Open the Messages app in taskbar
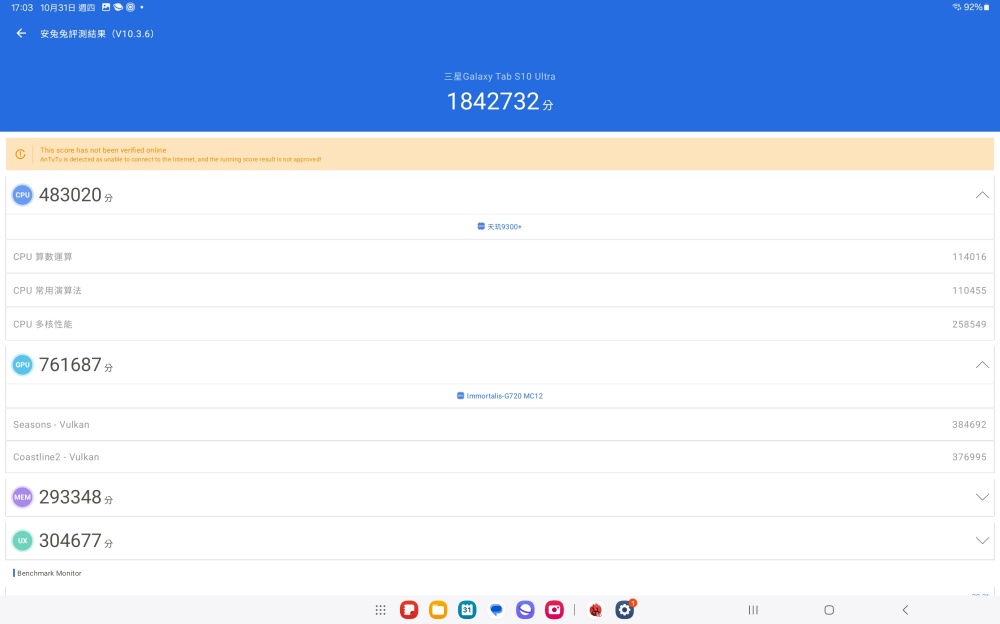The width and height of the screenshot is (1000, 624). pos(496,610)
